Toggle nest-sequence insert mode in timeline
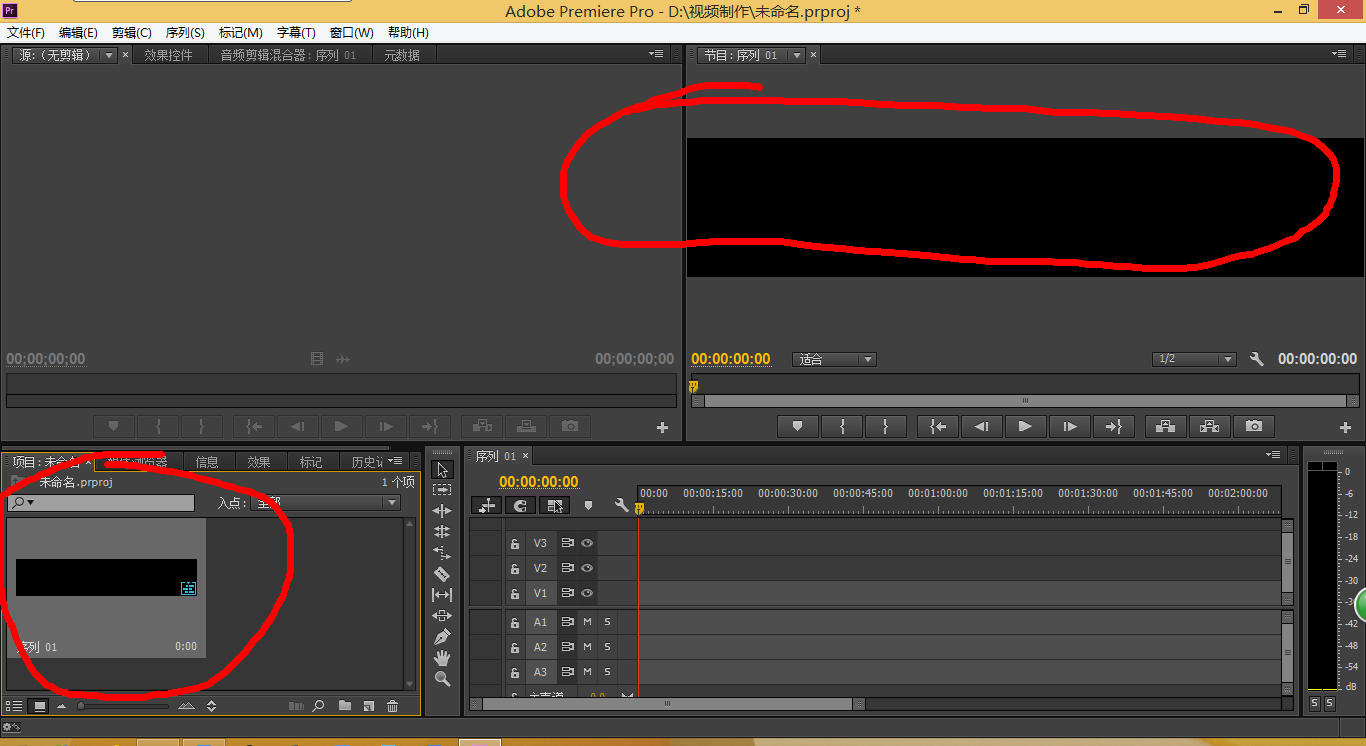This screenshot has height=746, width=1366. click(487, 506)
